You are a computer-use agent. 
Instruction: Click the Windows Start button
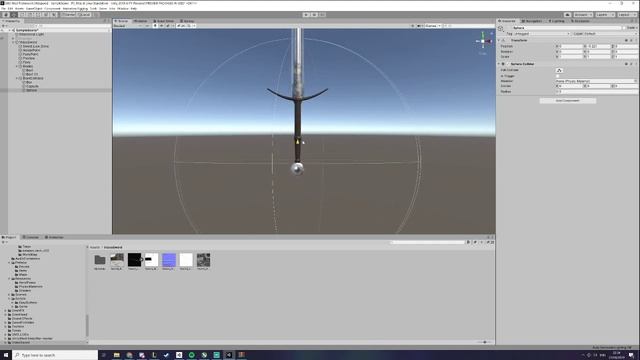pos(6,355)
